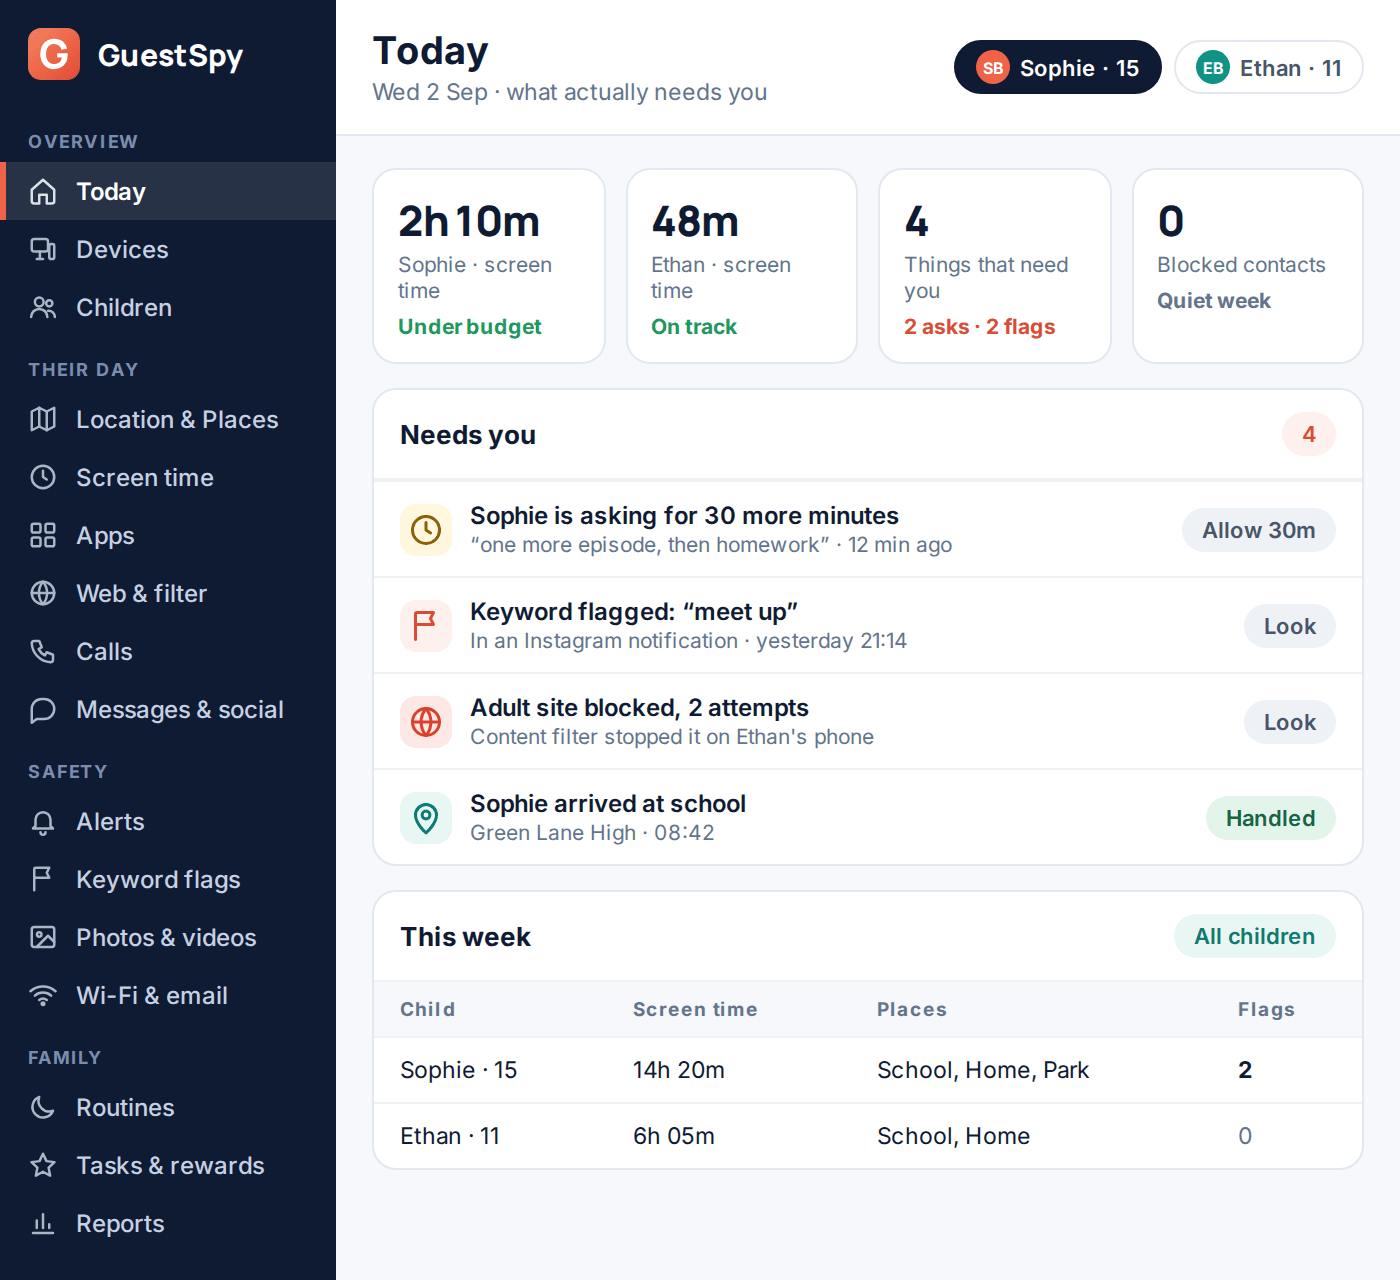Viewport: 1400px width, 1280px height.
Task: Click the "2 asks · 2 flags" text
Action: (980, 327)
